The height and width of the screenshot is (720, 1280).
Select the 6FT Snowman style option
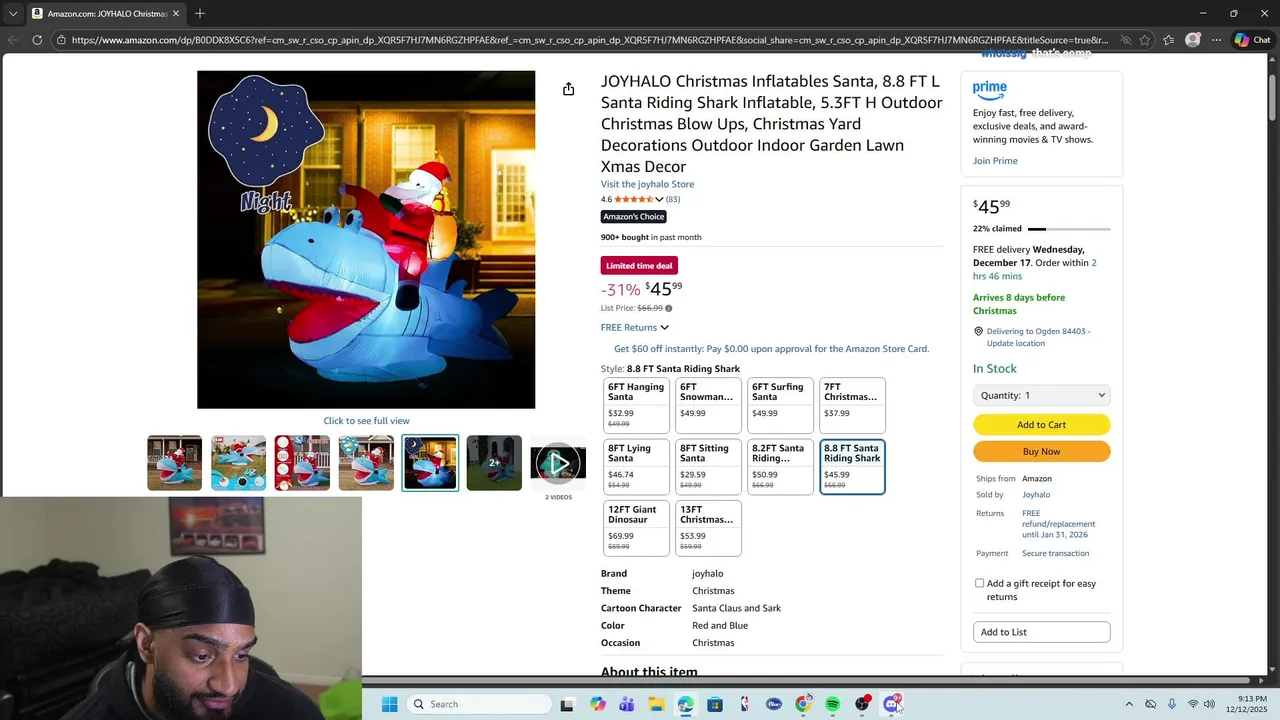click(708, 404)
